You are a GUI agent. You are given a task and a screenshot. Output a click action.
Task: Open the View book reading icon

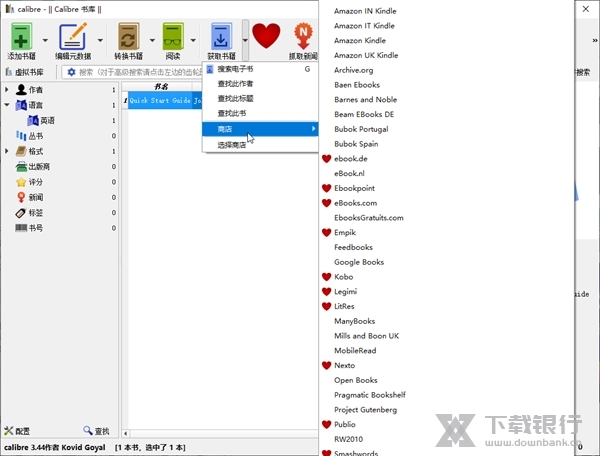tap(173, 37)
